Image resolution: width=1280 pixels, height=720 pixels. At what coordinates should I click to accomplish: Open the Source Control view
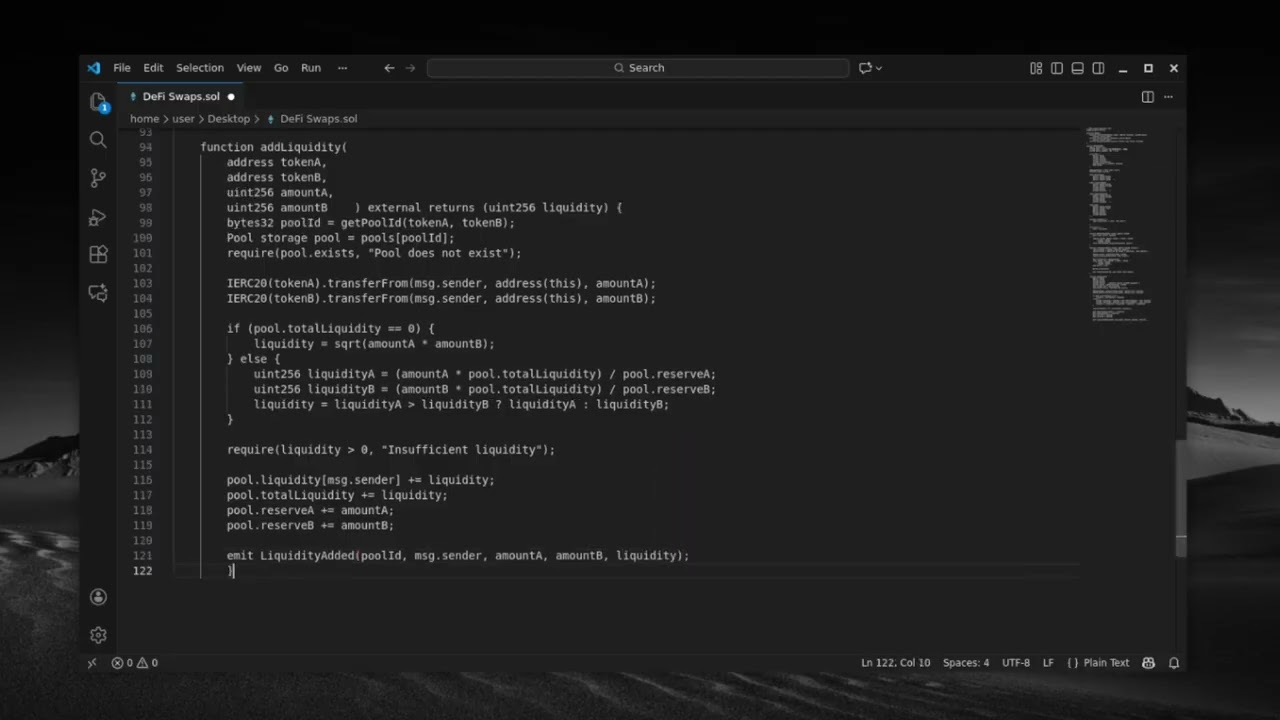98,178
